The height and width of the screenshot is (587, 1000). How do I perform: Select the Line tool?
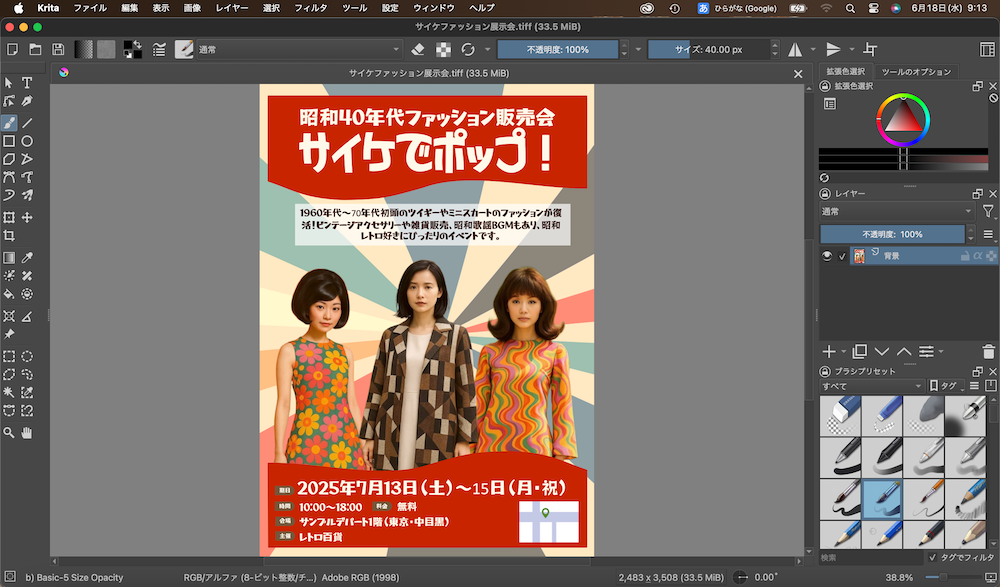pos(27,123)
